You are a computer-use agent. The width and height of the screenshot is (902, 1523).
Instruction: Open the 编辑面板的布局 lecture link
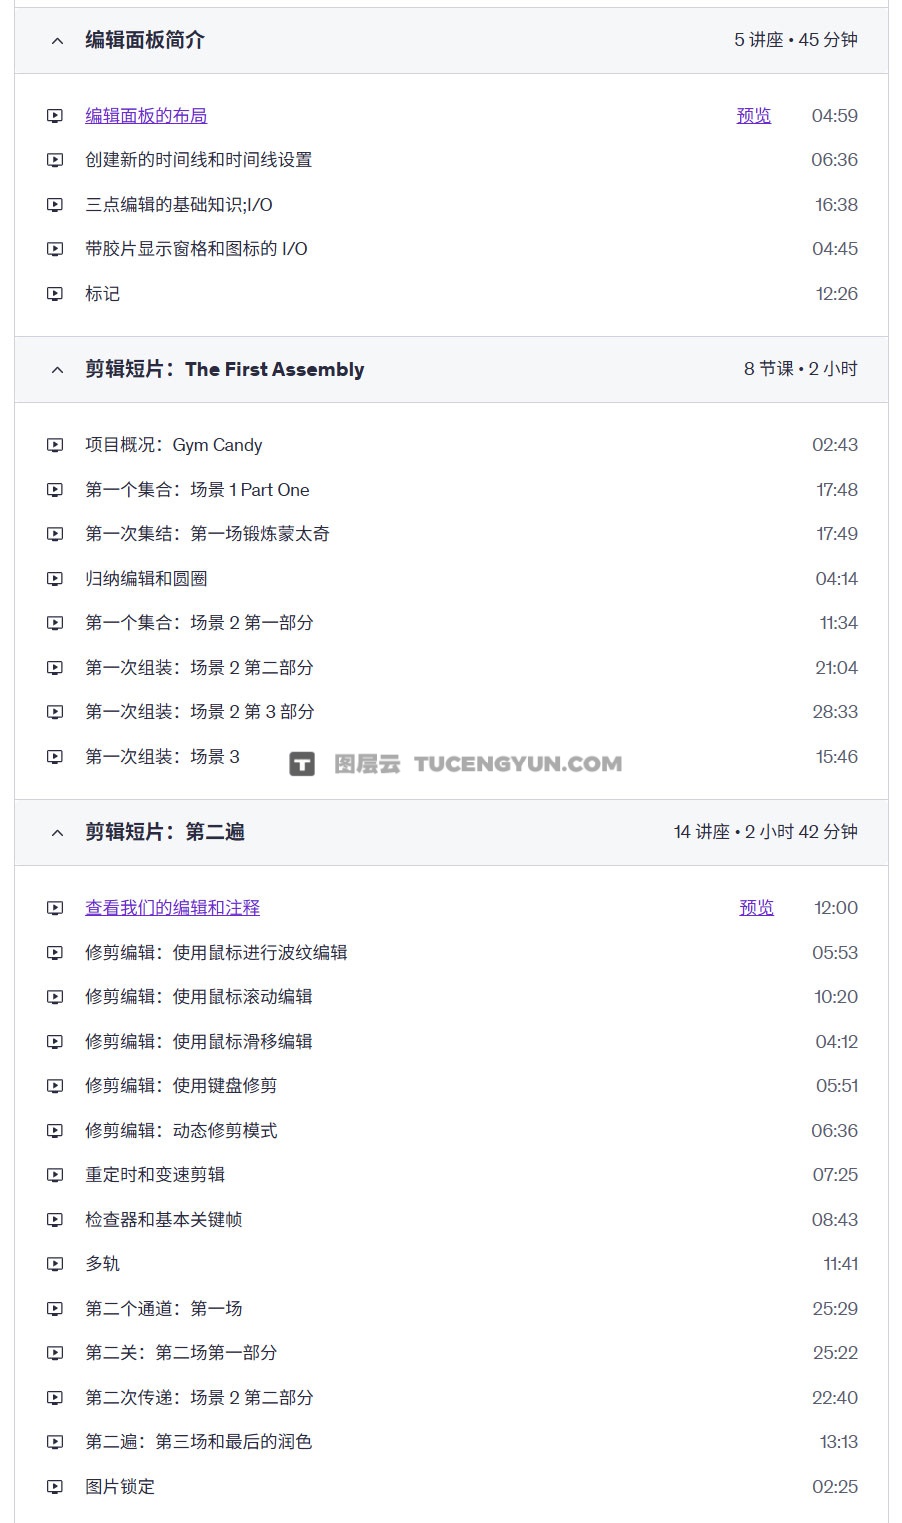pyautogui.click(x=146, y=116)
